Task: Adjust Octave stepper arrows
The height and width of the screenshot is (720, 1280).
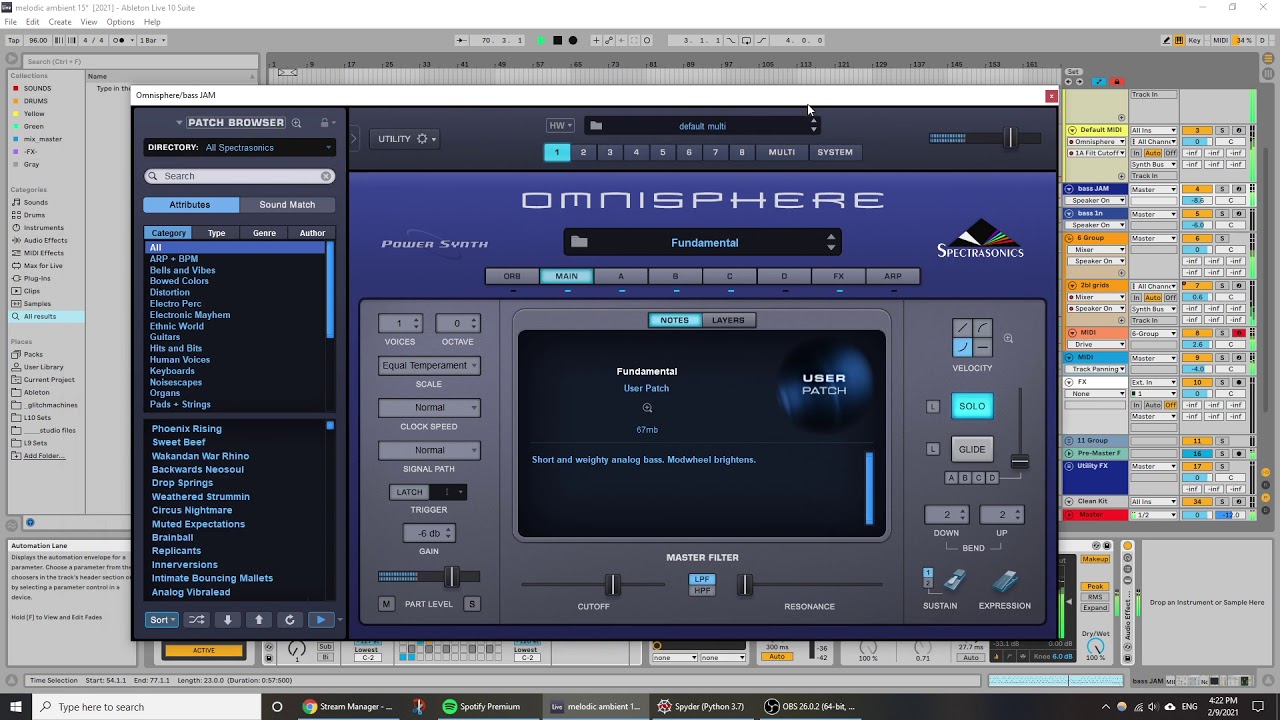Action: pyautogui.click(x=474, y=323)
